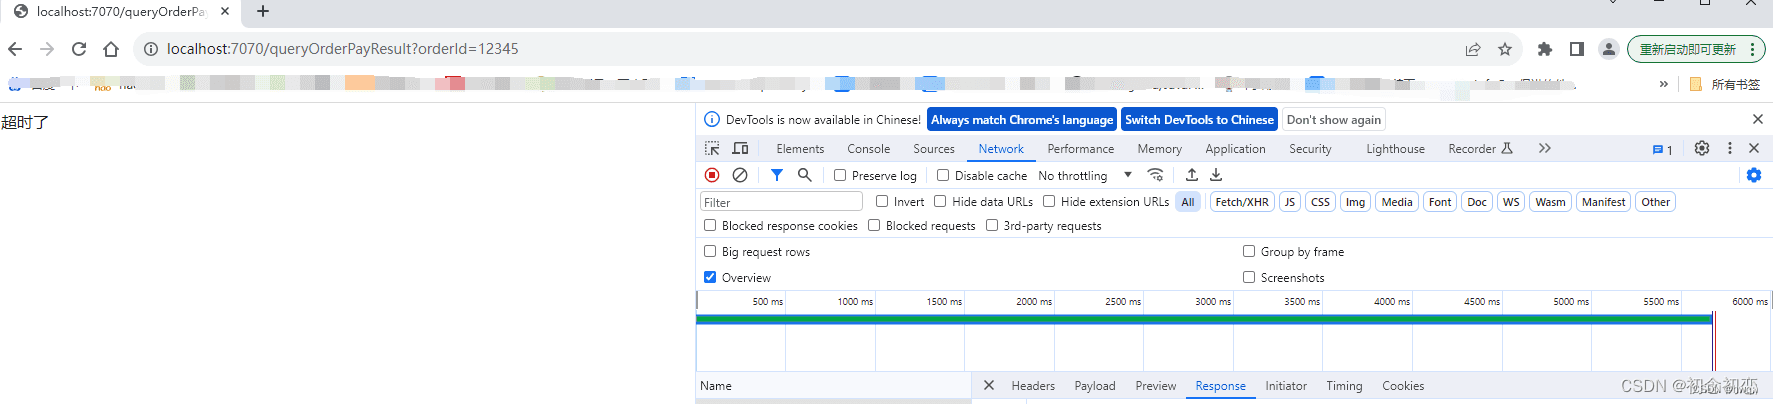Viewport: 1773px width, 404px height.
Task: Open the issues counter badge
Action: (1662, 149)
